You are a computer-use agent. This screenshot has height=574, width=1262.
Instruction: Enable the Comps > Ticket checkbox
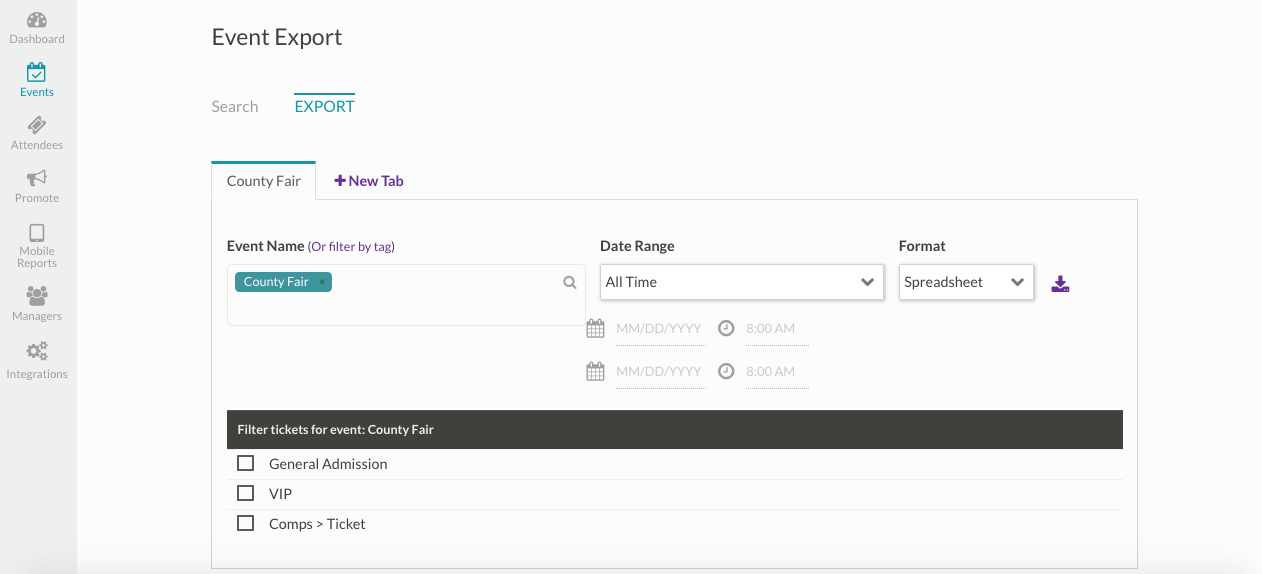click(245, 523)
